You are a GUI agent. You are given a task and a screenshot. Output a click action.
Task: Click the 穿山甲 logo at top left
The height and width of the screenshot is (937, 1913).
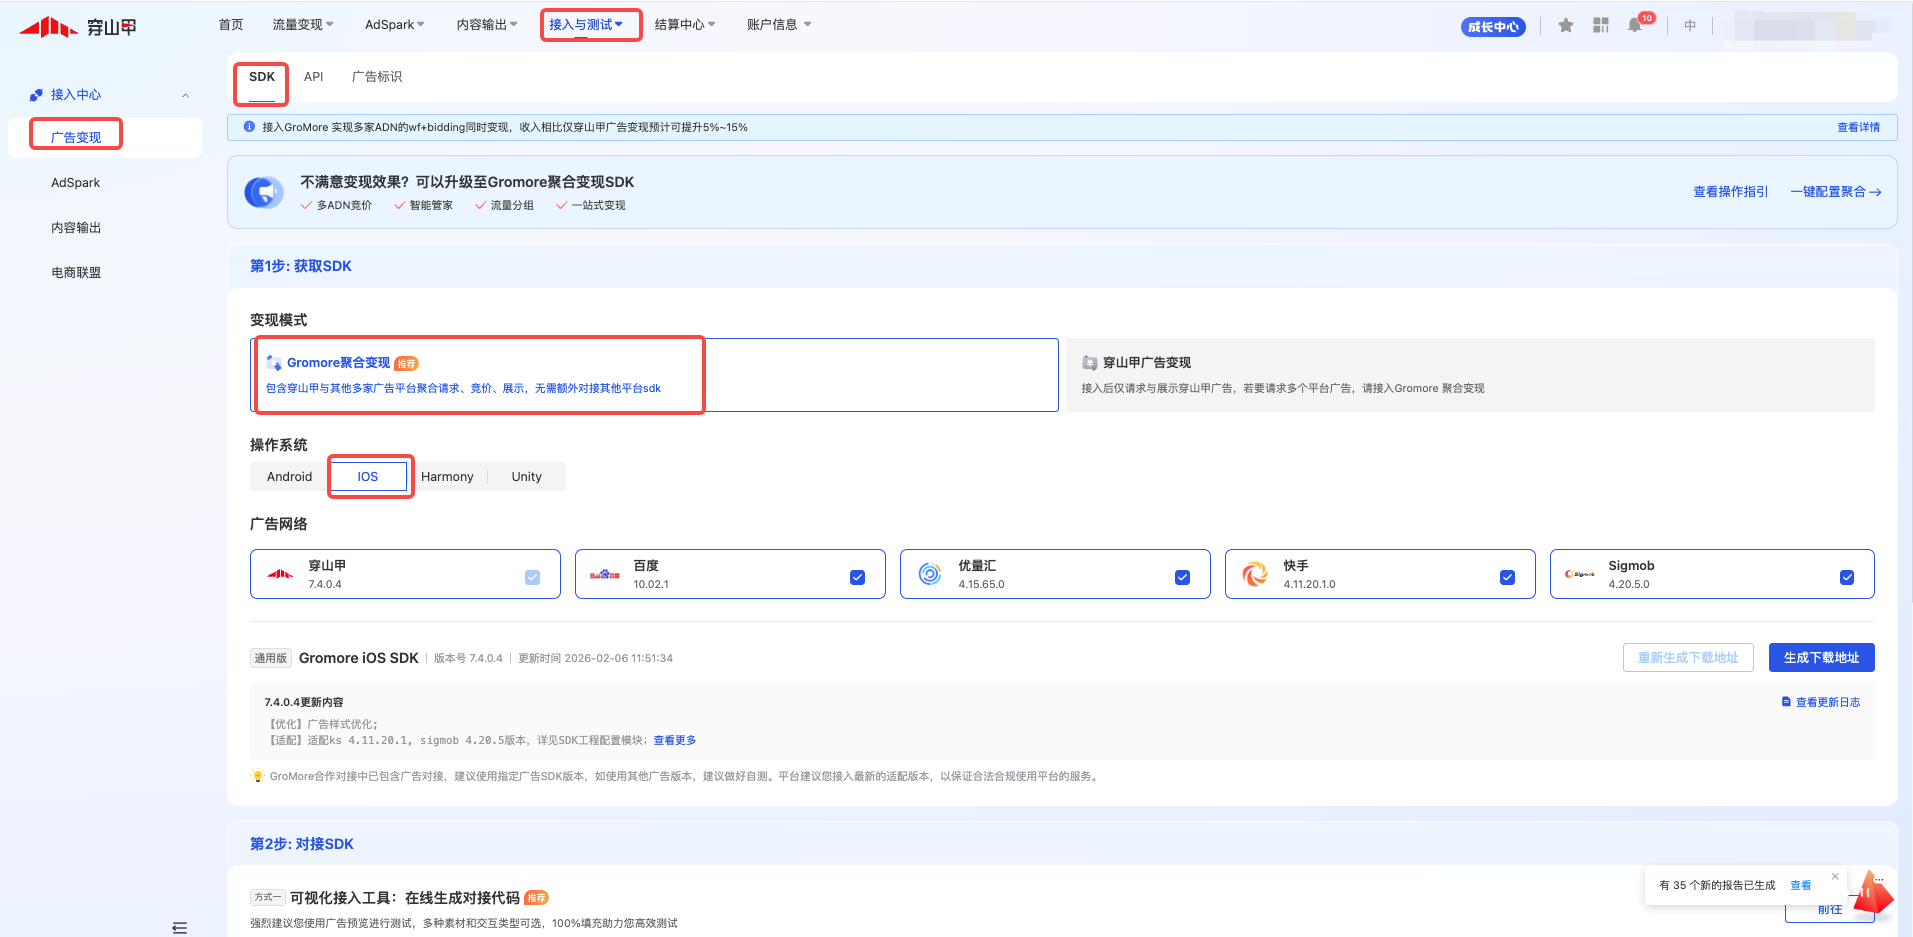coord(78,27)
